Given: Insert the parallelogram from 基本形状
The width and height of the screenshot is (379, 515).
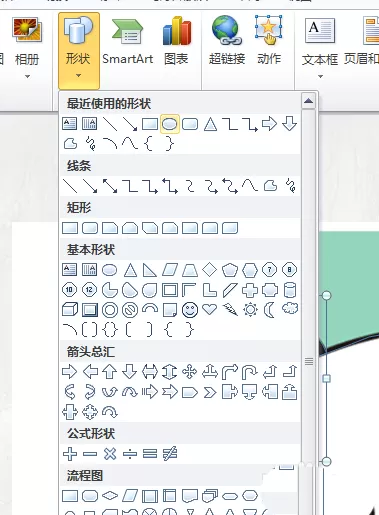Looking at the screenshot, I should (x=170, y=270).
